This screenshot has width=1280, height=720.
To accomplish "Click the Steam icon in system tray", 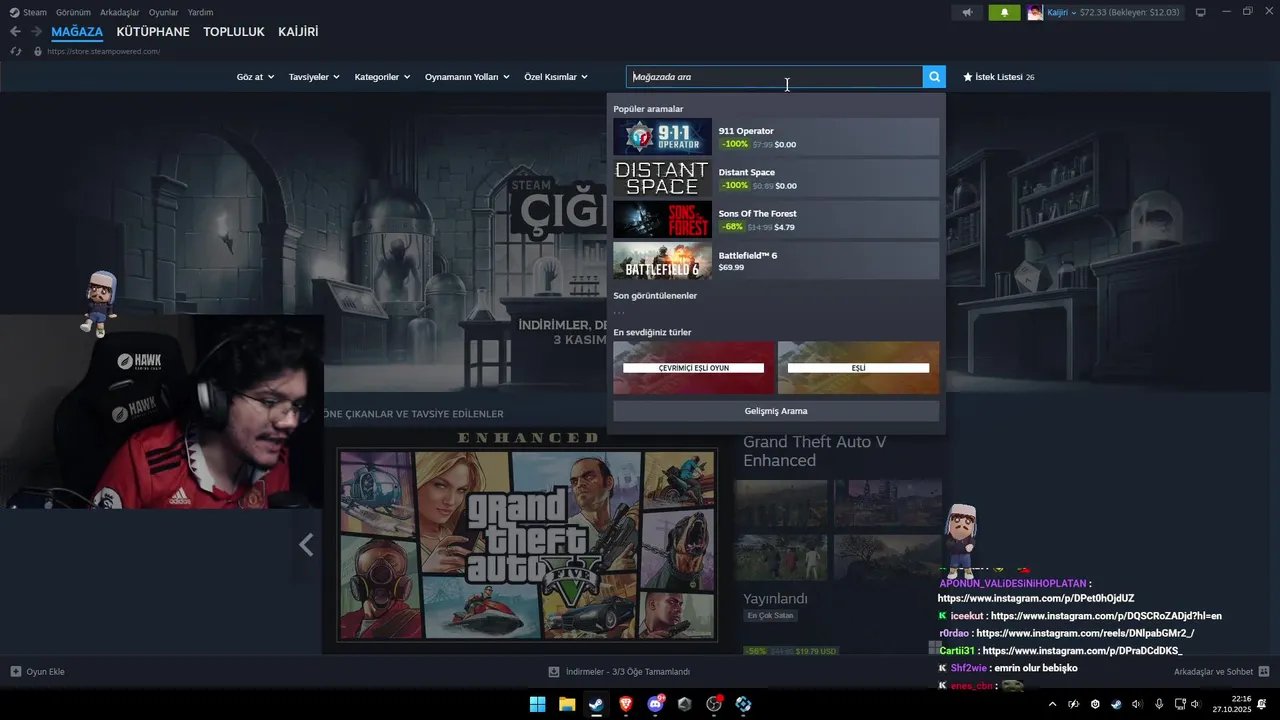I will click(x=1116, y=704).
